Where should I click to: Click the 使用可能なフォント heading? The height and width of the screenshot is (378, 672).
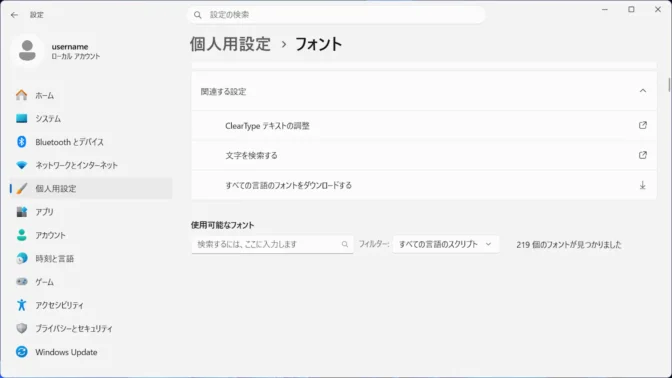pos(222,225)
